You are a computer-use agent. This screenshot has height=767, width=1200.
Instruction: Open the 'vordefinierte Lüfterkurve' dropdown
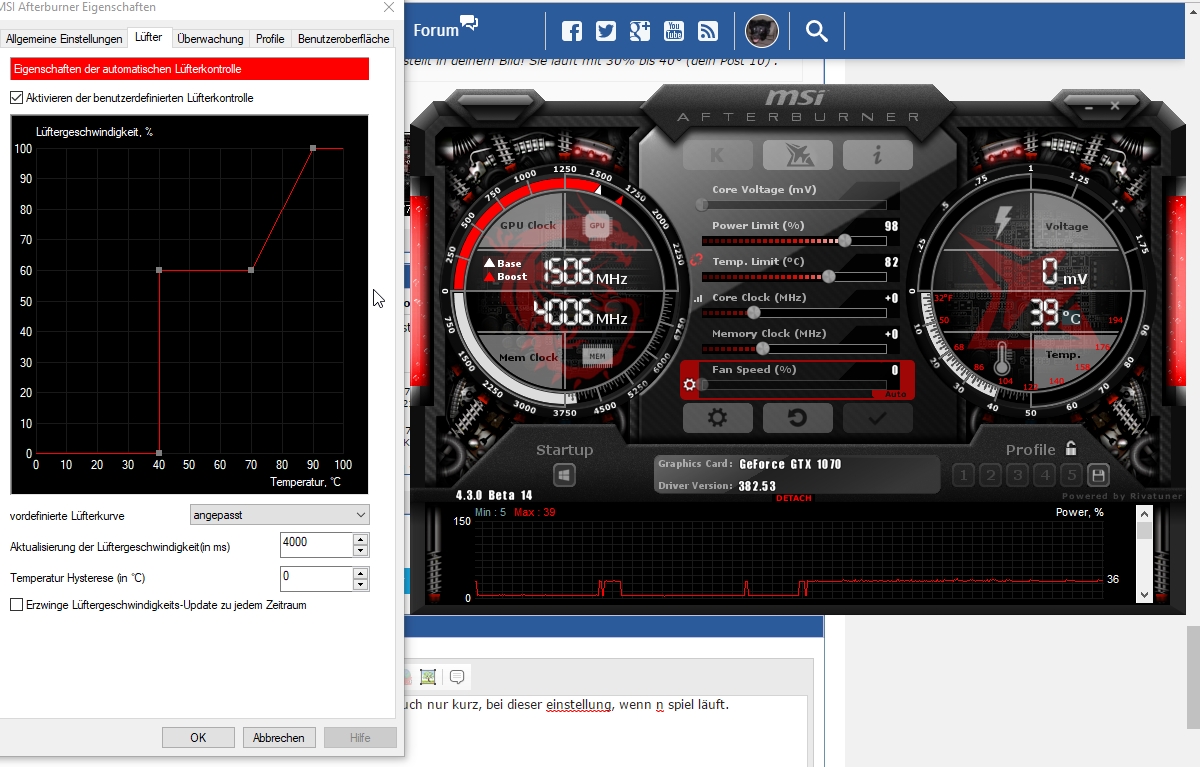(x=279, y=515)
